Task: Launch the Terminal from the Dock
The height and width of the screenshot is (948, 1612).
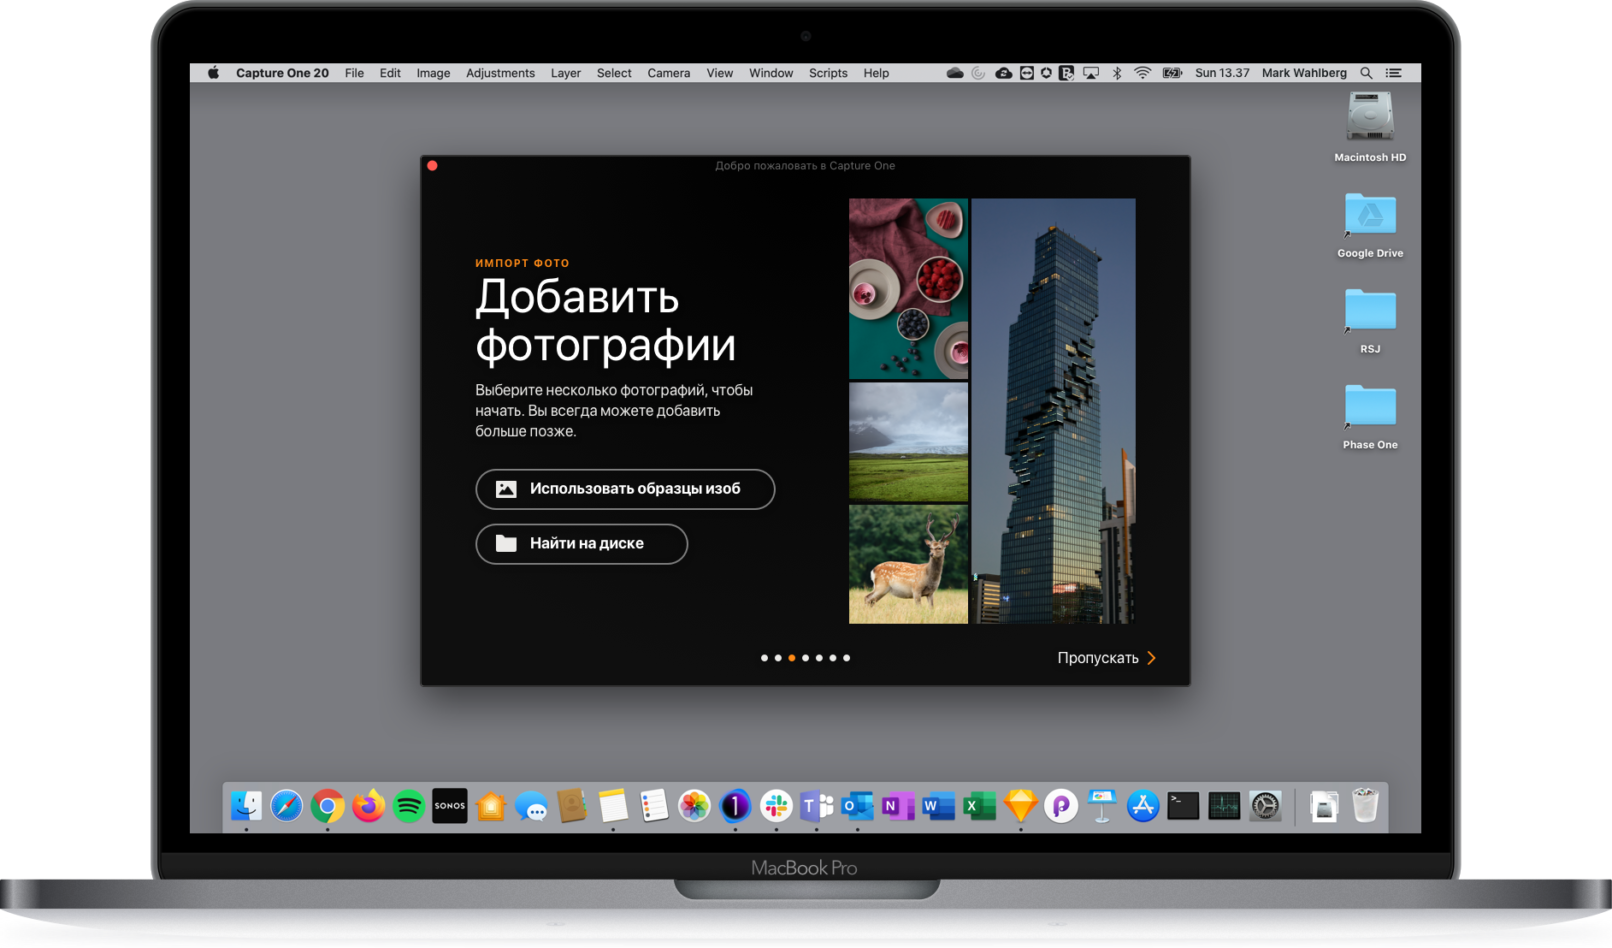Action: pyautogui.click(x=1182, y=806)
